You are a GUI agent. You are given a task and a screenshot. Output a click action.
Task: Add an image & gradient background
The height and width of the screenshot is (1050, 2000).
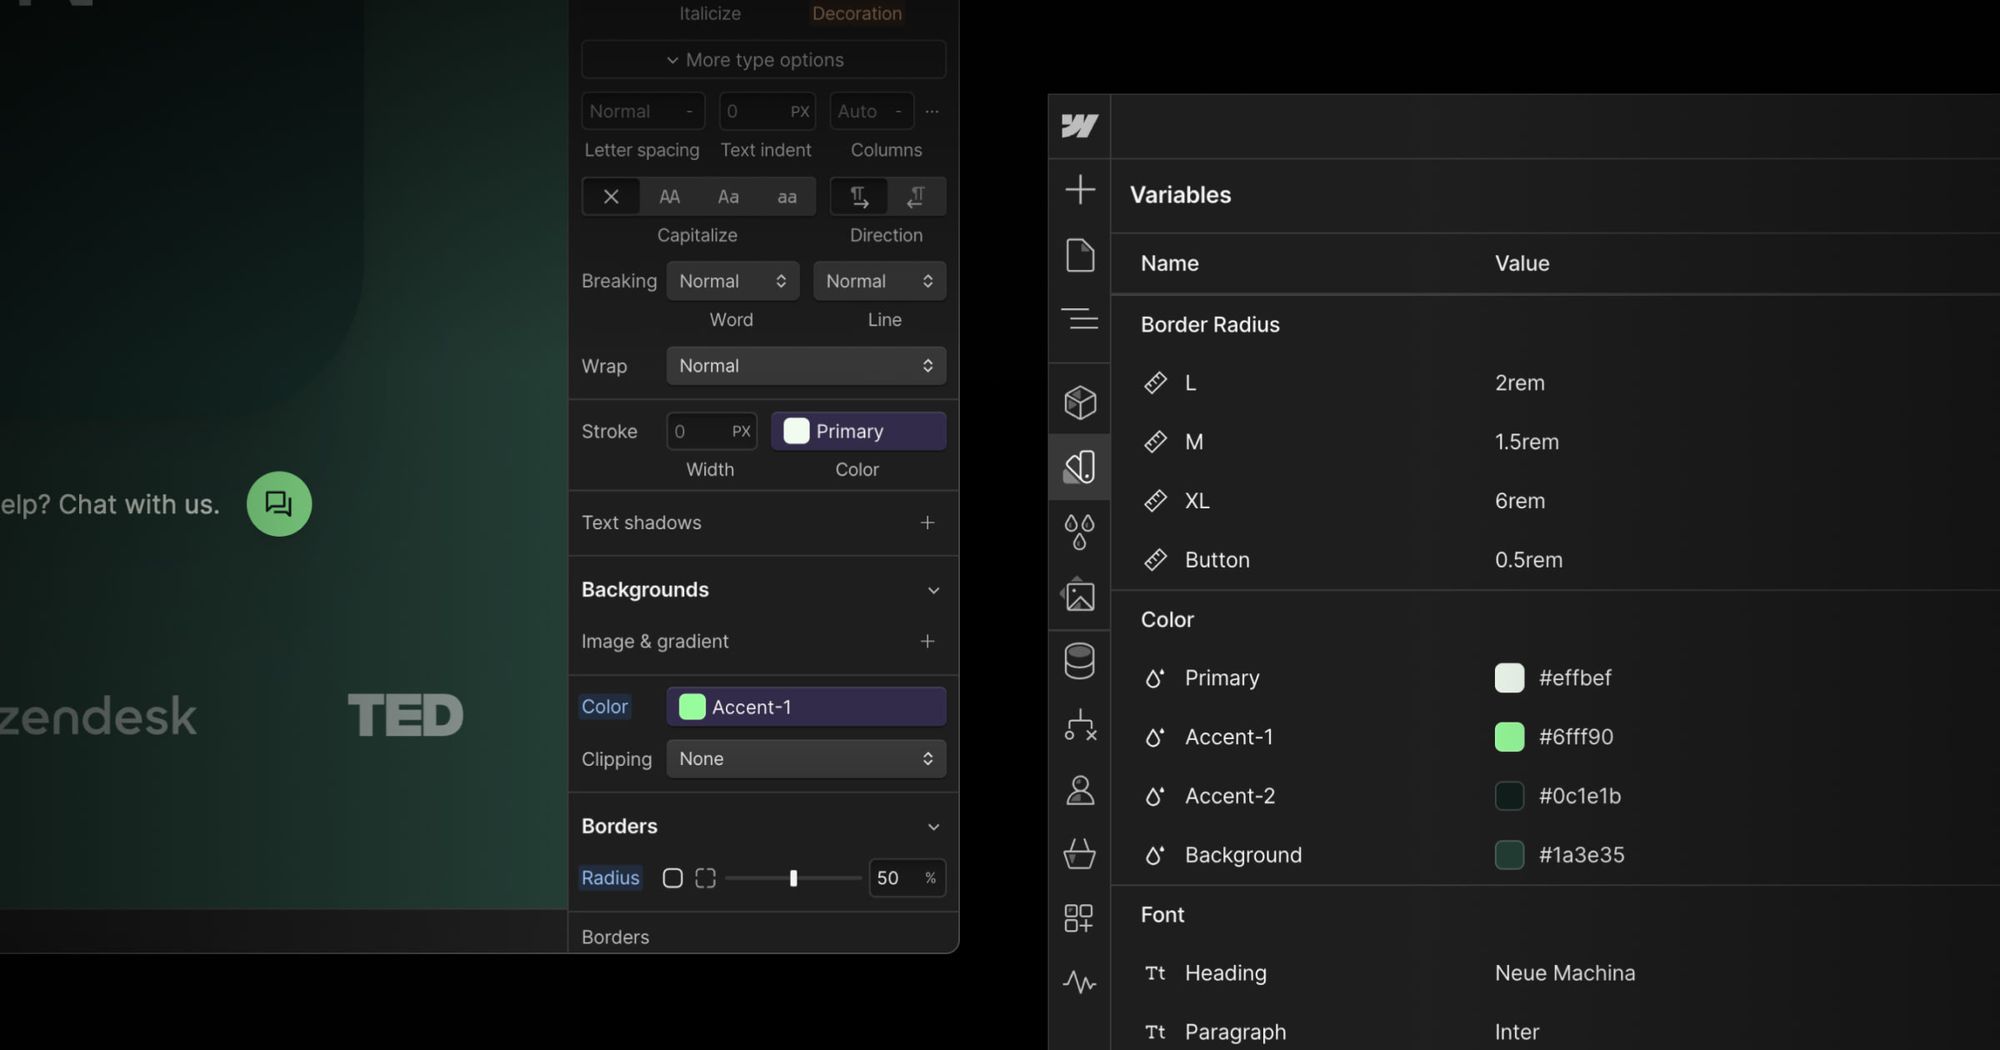pos(927,641)
